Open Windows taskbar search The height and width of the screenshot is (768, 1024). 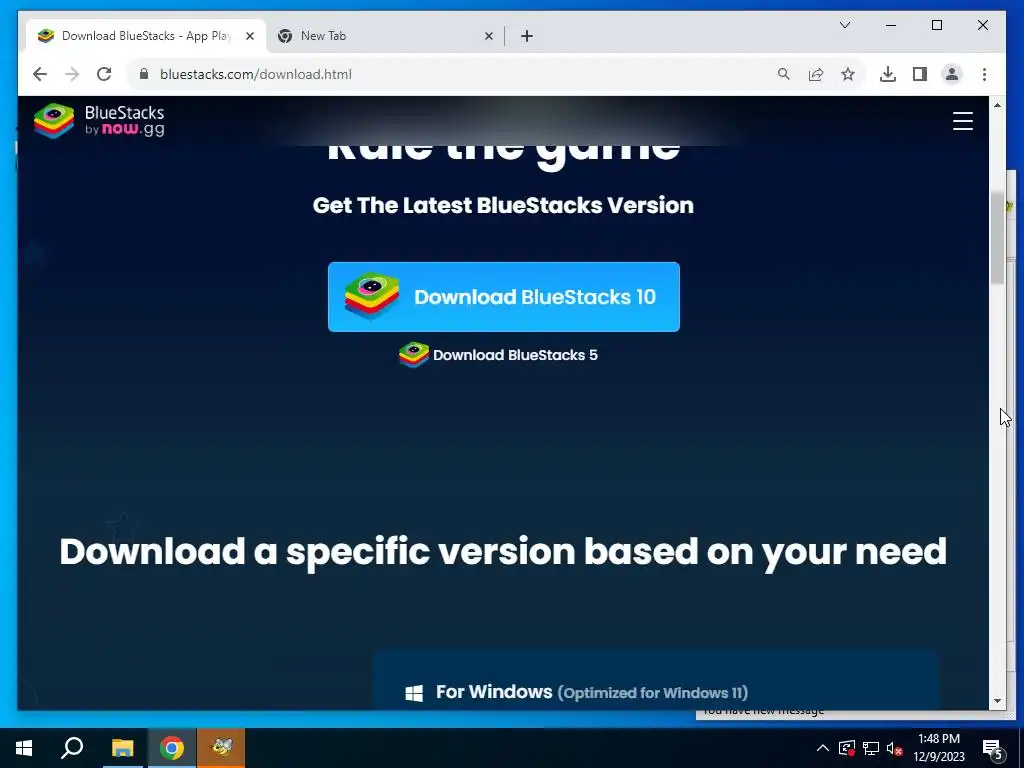[x=72, y=748]
